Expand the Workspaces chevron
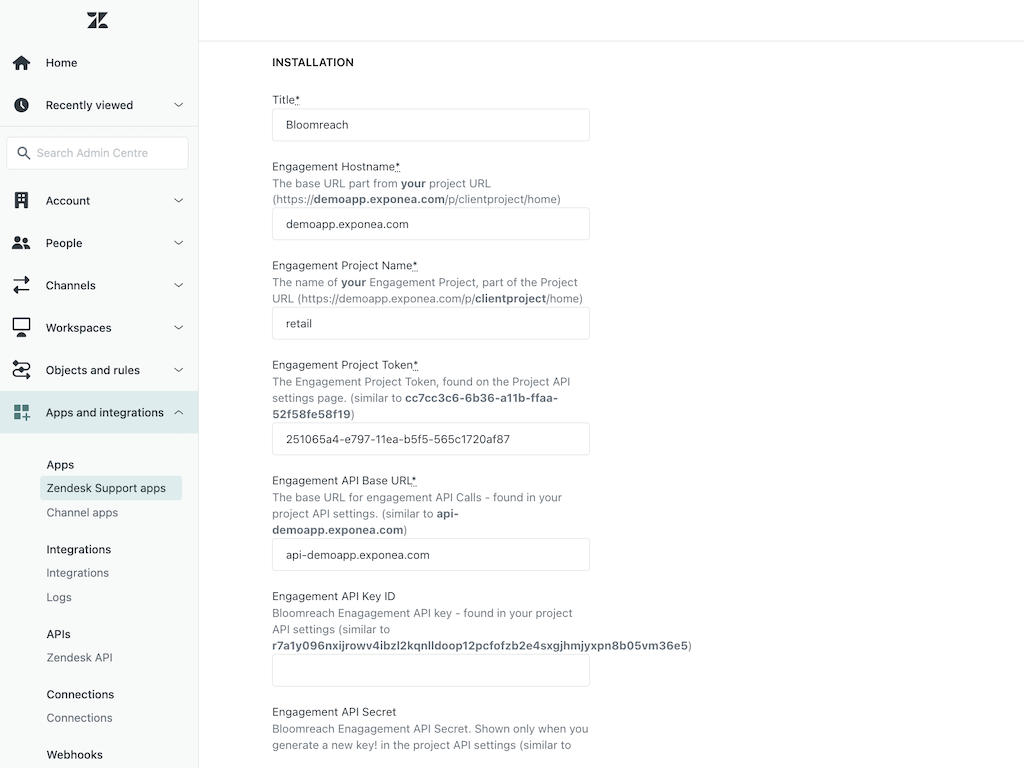Viewport: 1024px width, 768px height. point(178,328)
